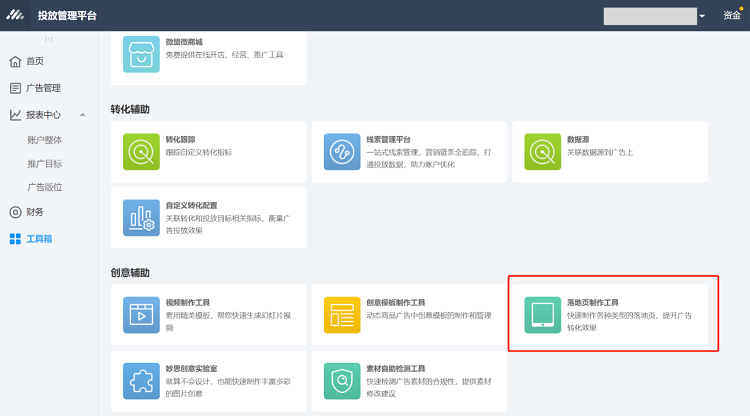Click the 妙思创意实验室 title
The width and height of the screenshot is (750, 416).
191,369
